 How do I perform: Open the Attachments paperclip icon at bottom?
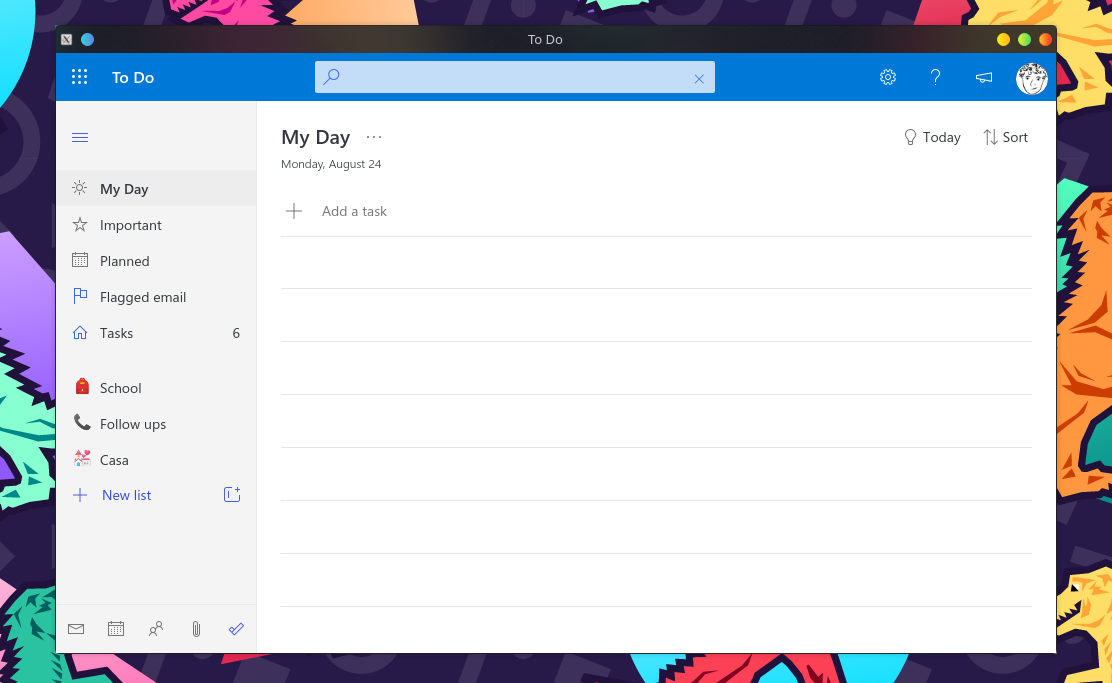tap(196, 629)
